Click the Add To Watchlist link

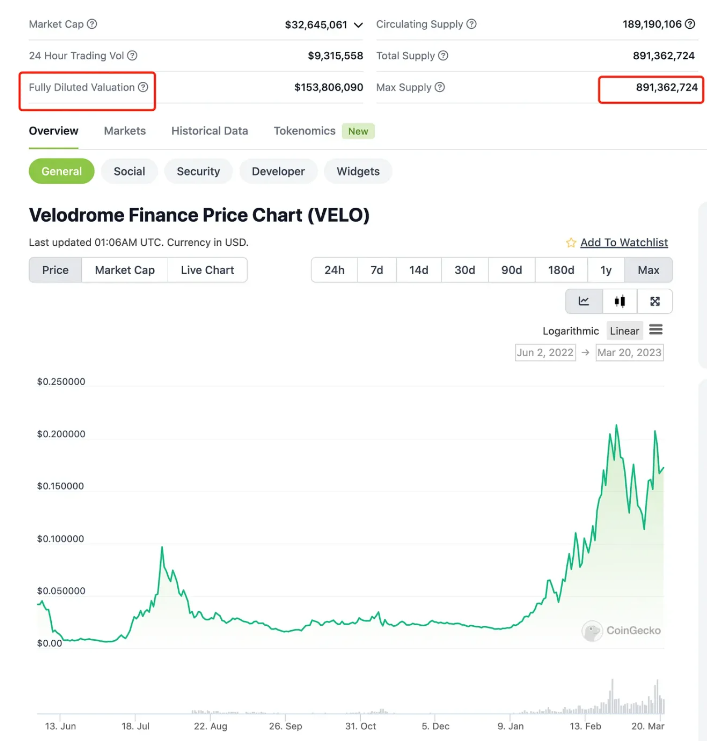(624, 242)
